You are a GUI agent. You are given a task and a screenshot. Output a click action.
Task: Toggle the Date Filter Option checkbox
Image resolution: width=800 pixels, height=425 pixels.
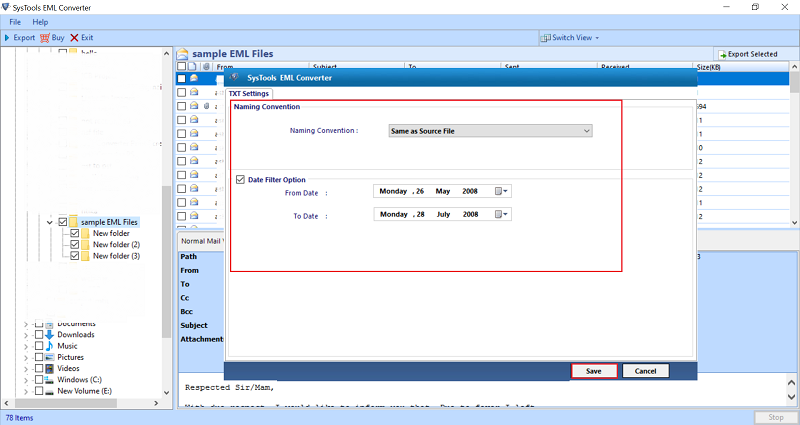[240, 180]
